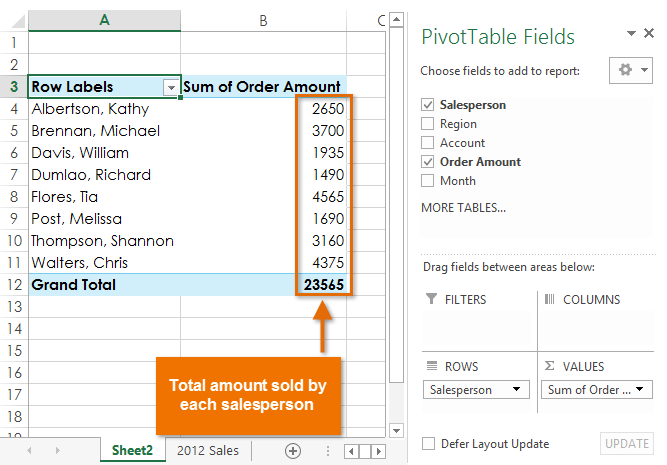Click the Salesperson field name
667x465 pixels.
[473, 105]
